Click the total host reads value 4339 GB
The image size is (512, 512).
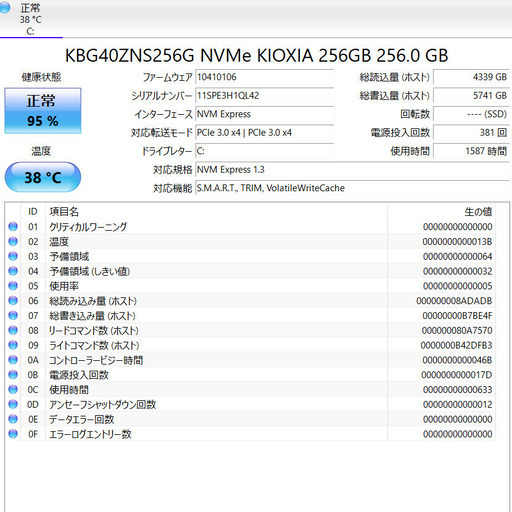(471, 77)
